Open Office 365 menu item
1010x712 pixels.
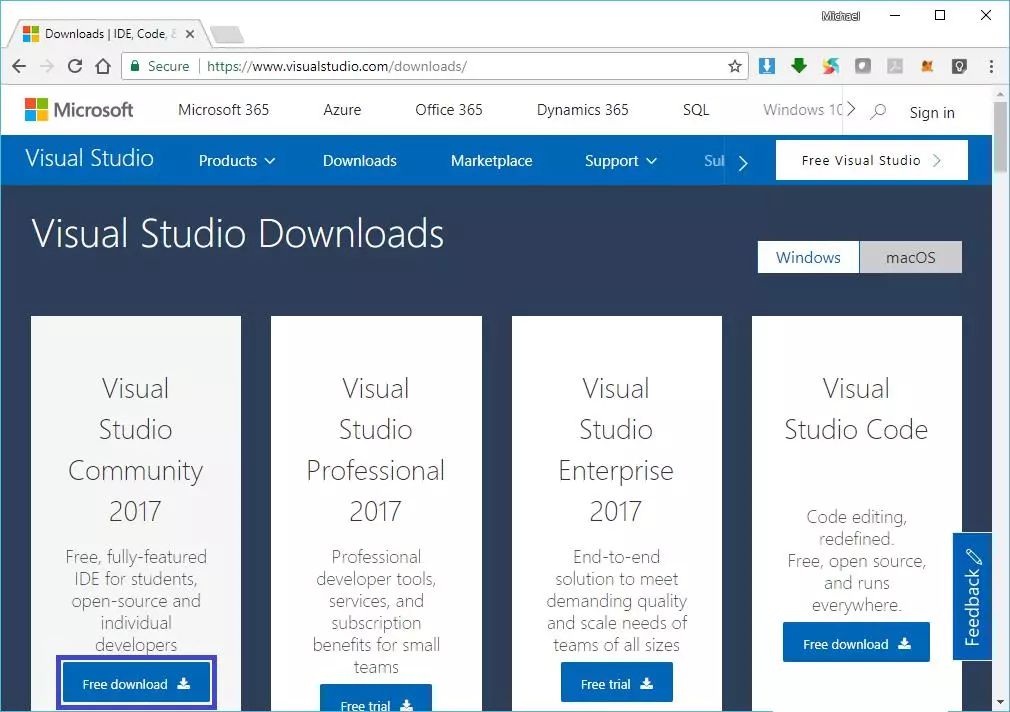tap(449, 110)
